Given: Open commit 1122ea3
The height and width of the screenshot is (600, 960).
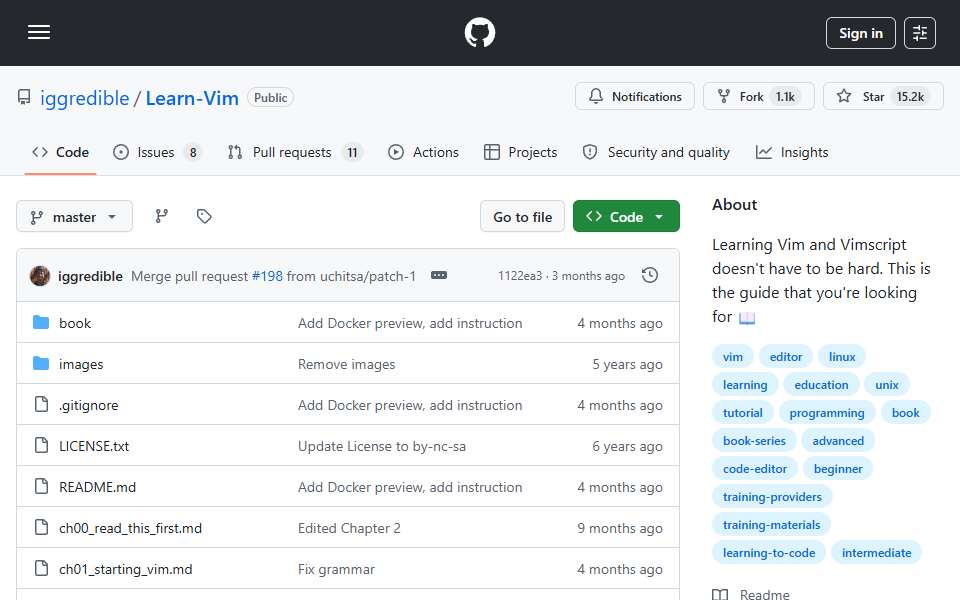Looking at the screenshot, I should coord(520,276).
